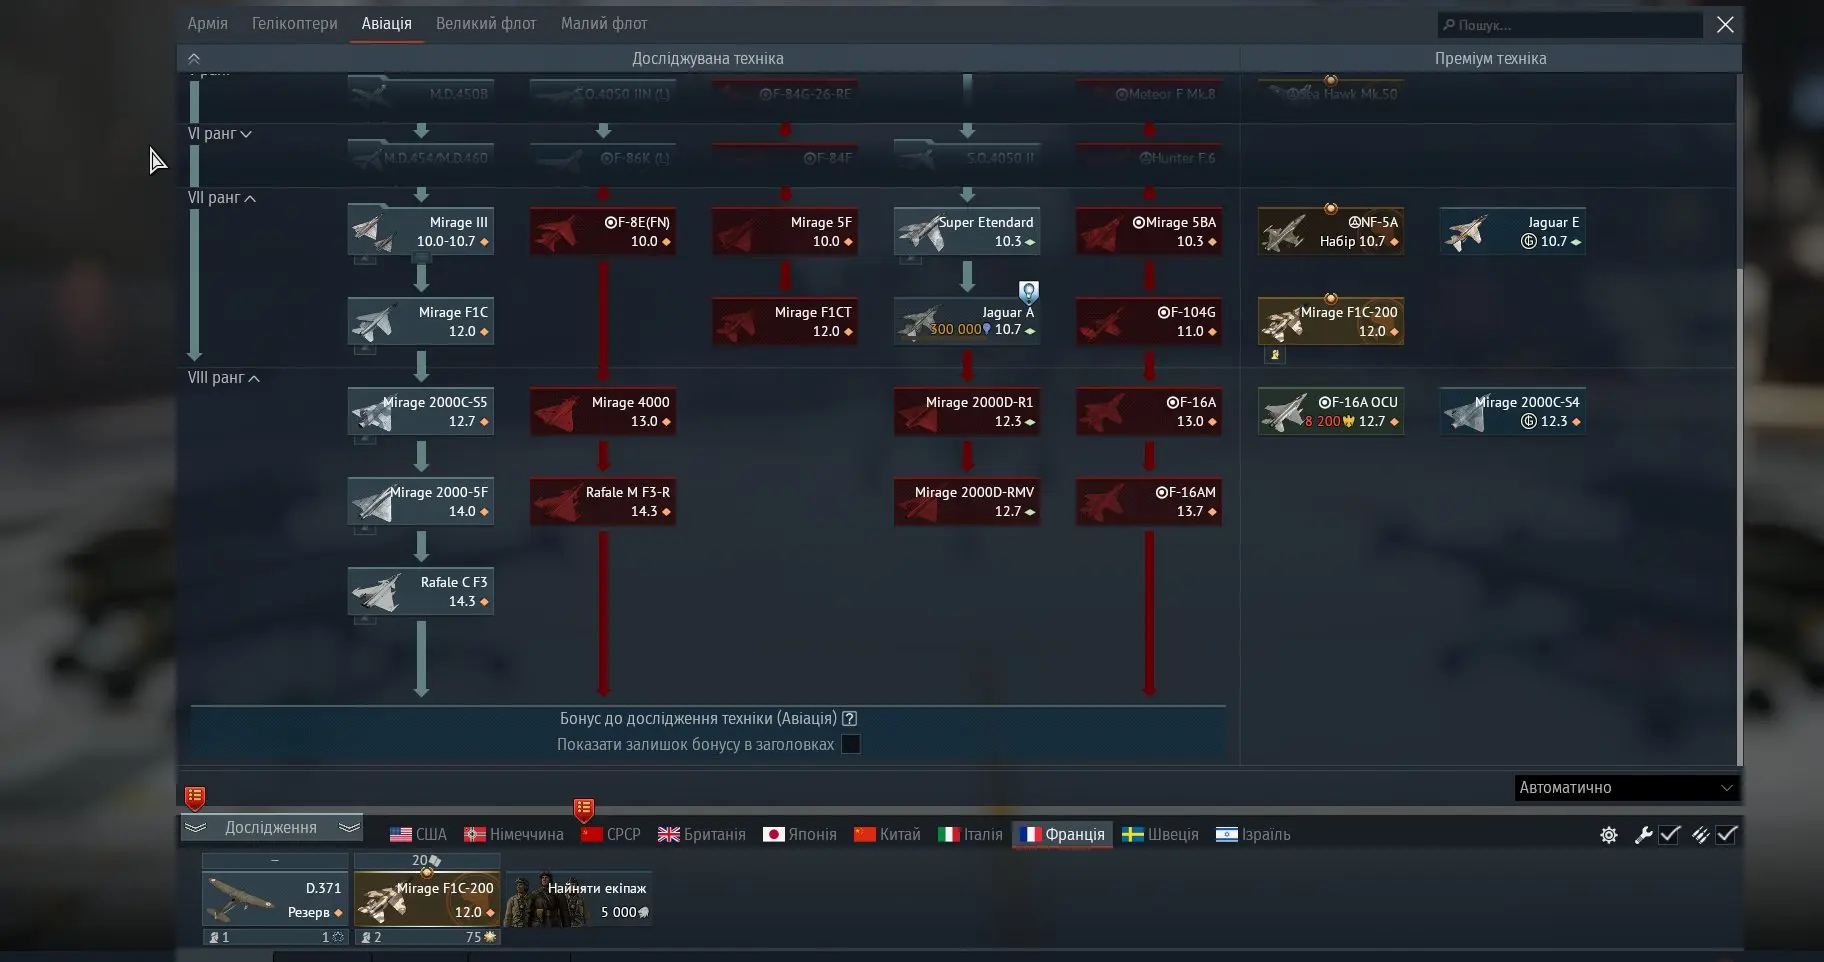Close the research tree window
Viewport: 1824px width, 962px height.
click(1725, 25)
